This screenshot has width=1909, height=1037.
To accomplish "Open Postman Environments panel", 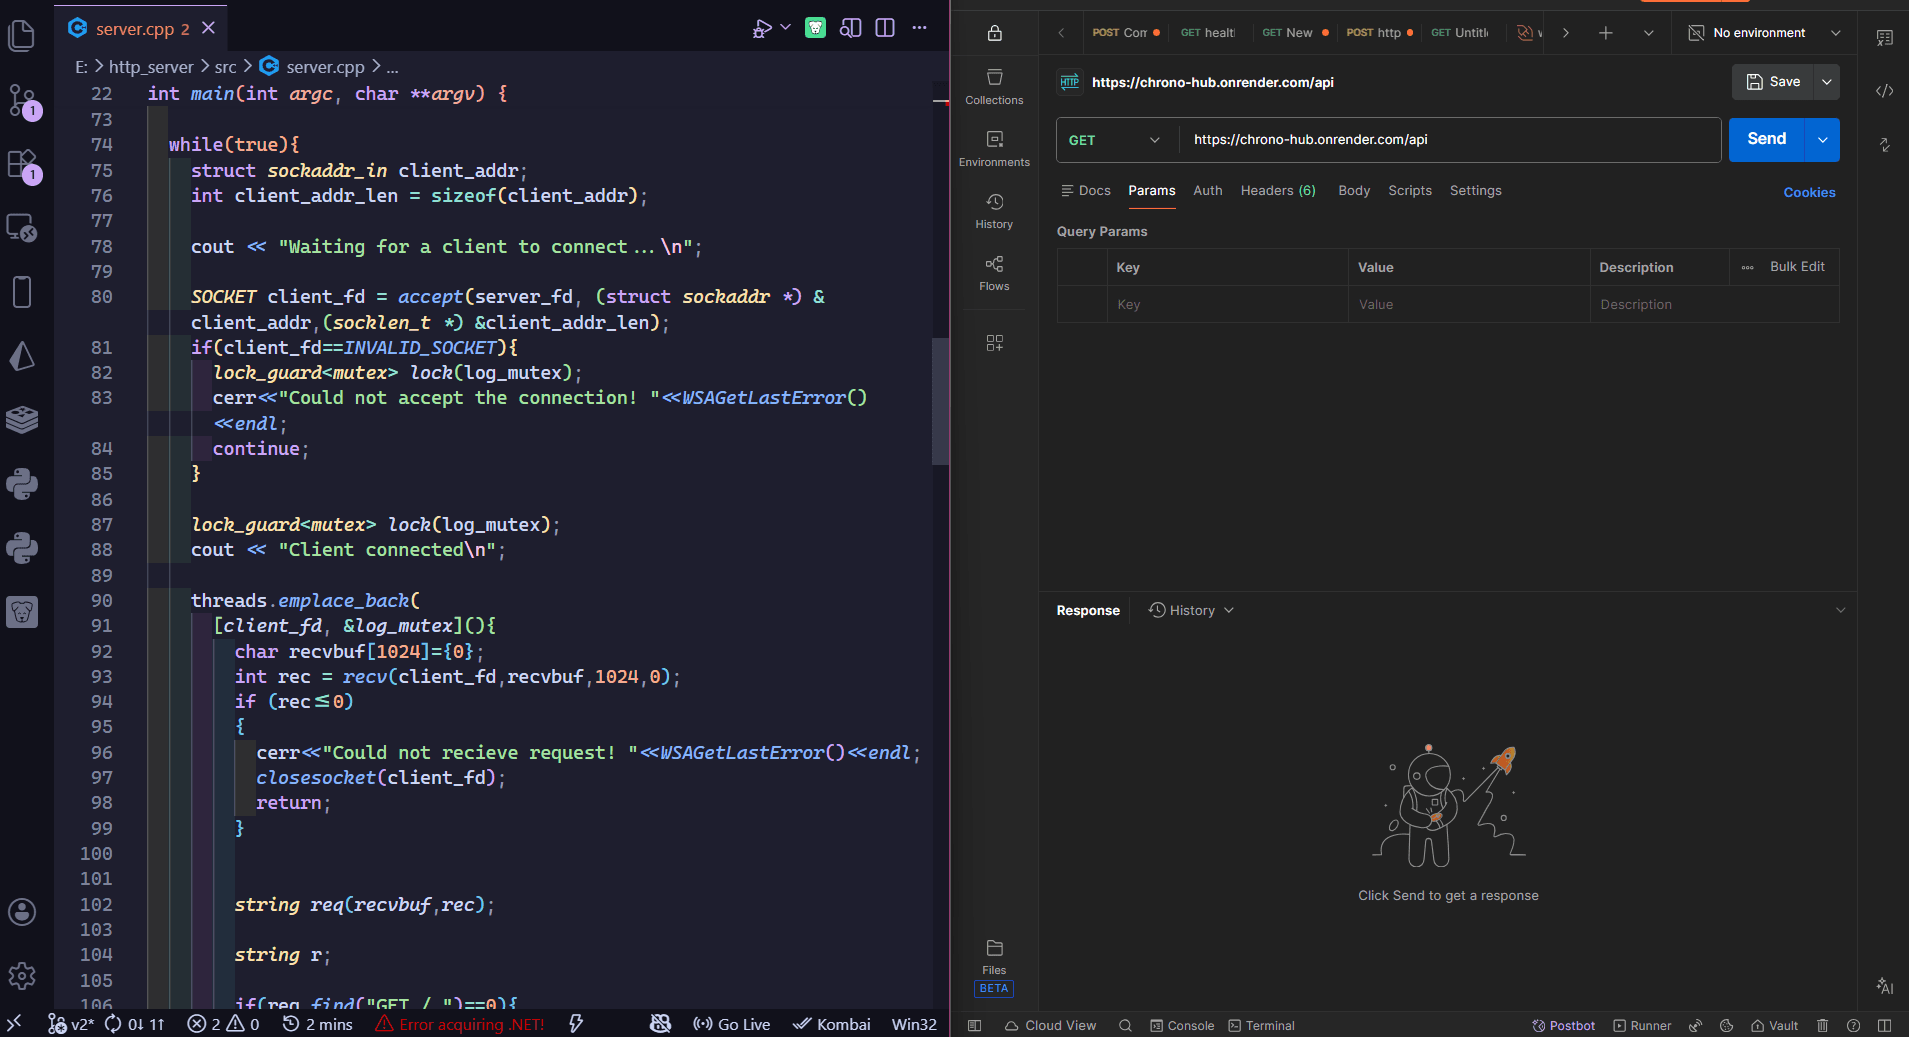I will pyautogui.click(x=994, y=149).
